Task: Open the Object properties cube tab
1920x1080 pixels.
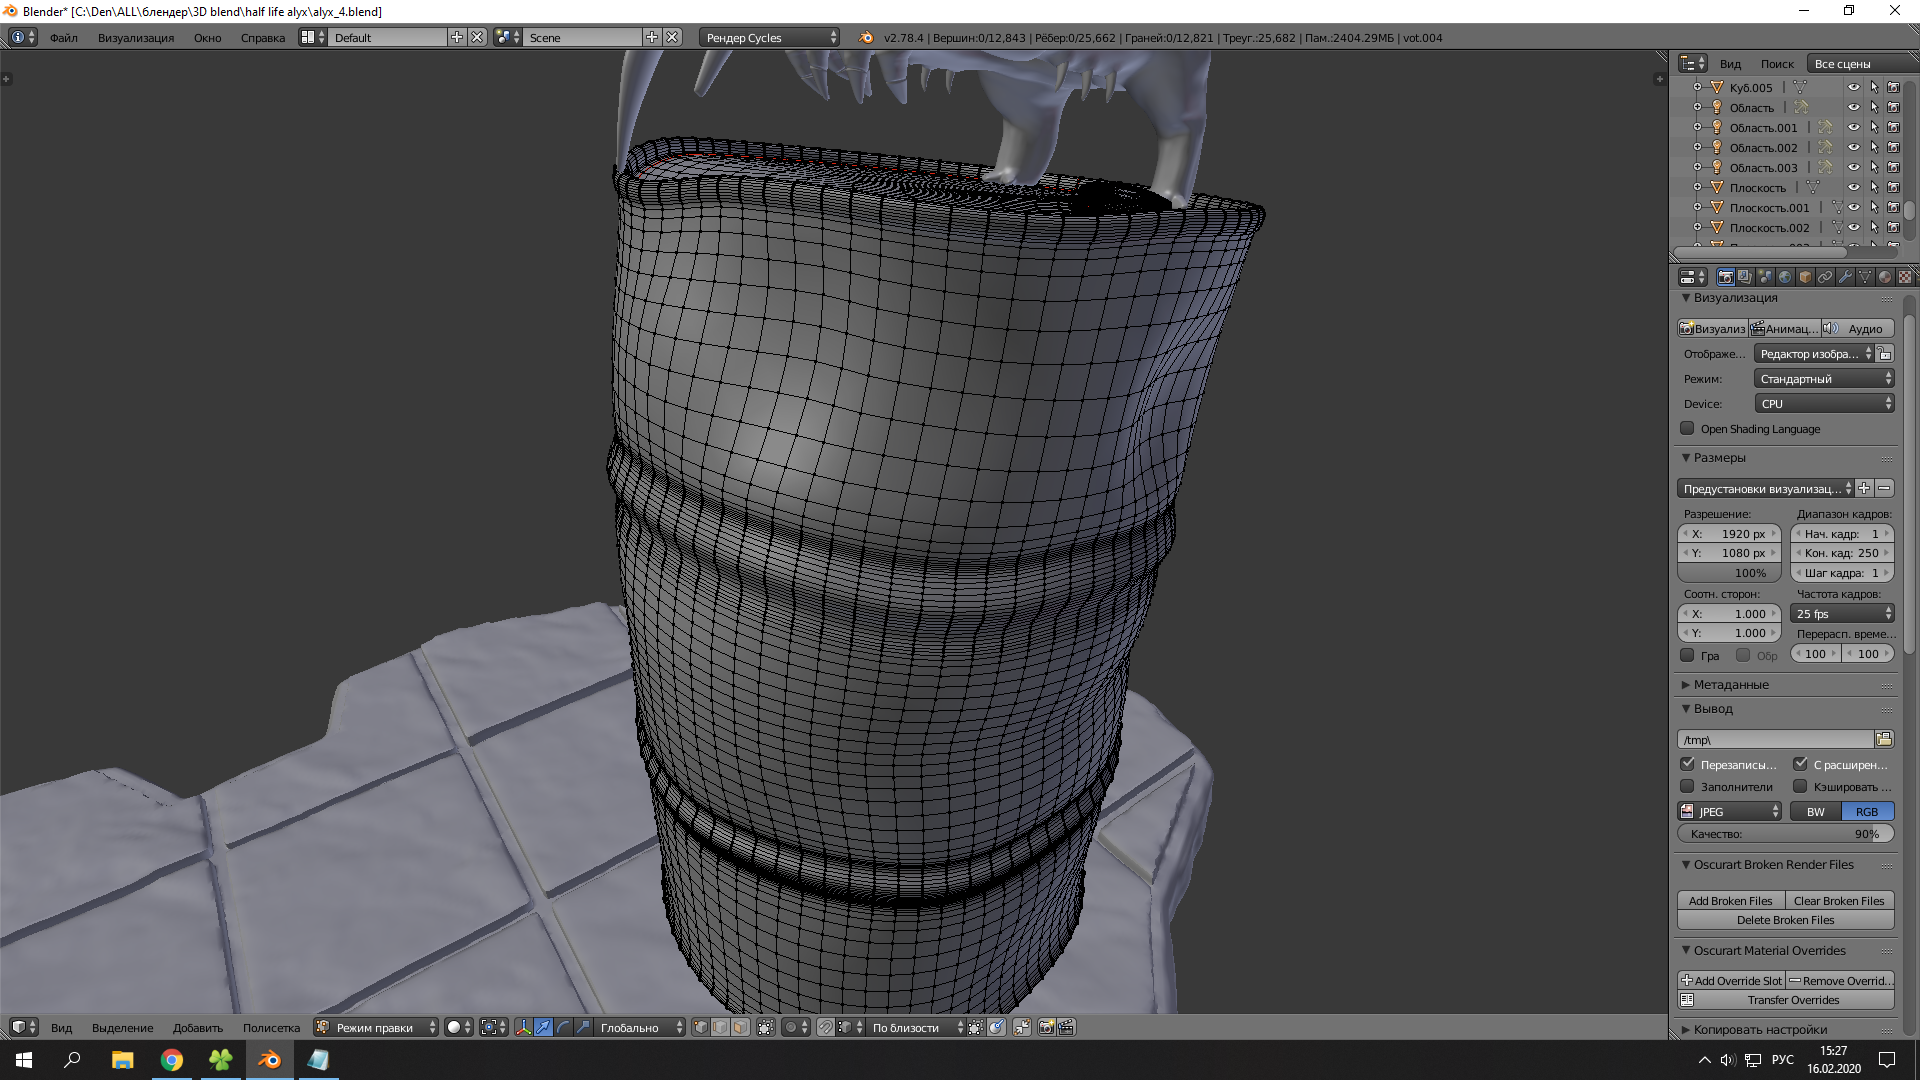Action: click(1805, 277)
